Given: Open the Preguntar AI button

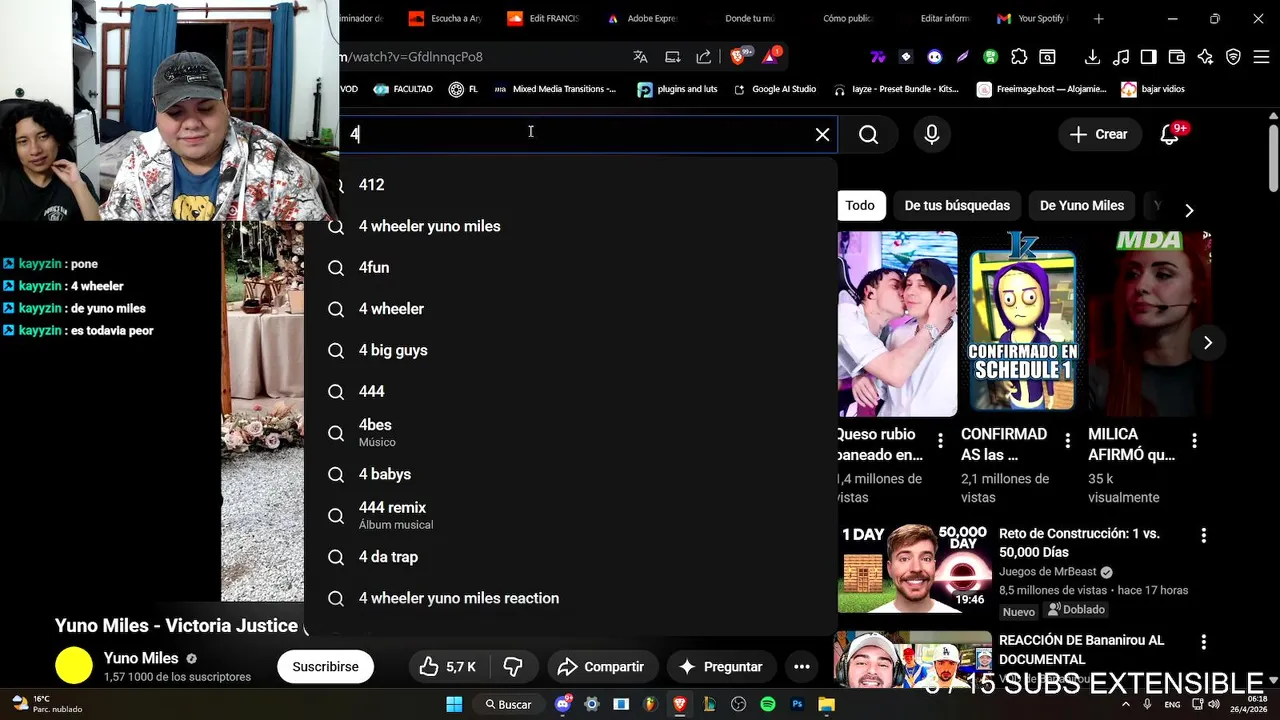Looking at the screenshot, I should coord(720,667).
